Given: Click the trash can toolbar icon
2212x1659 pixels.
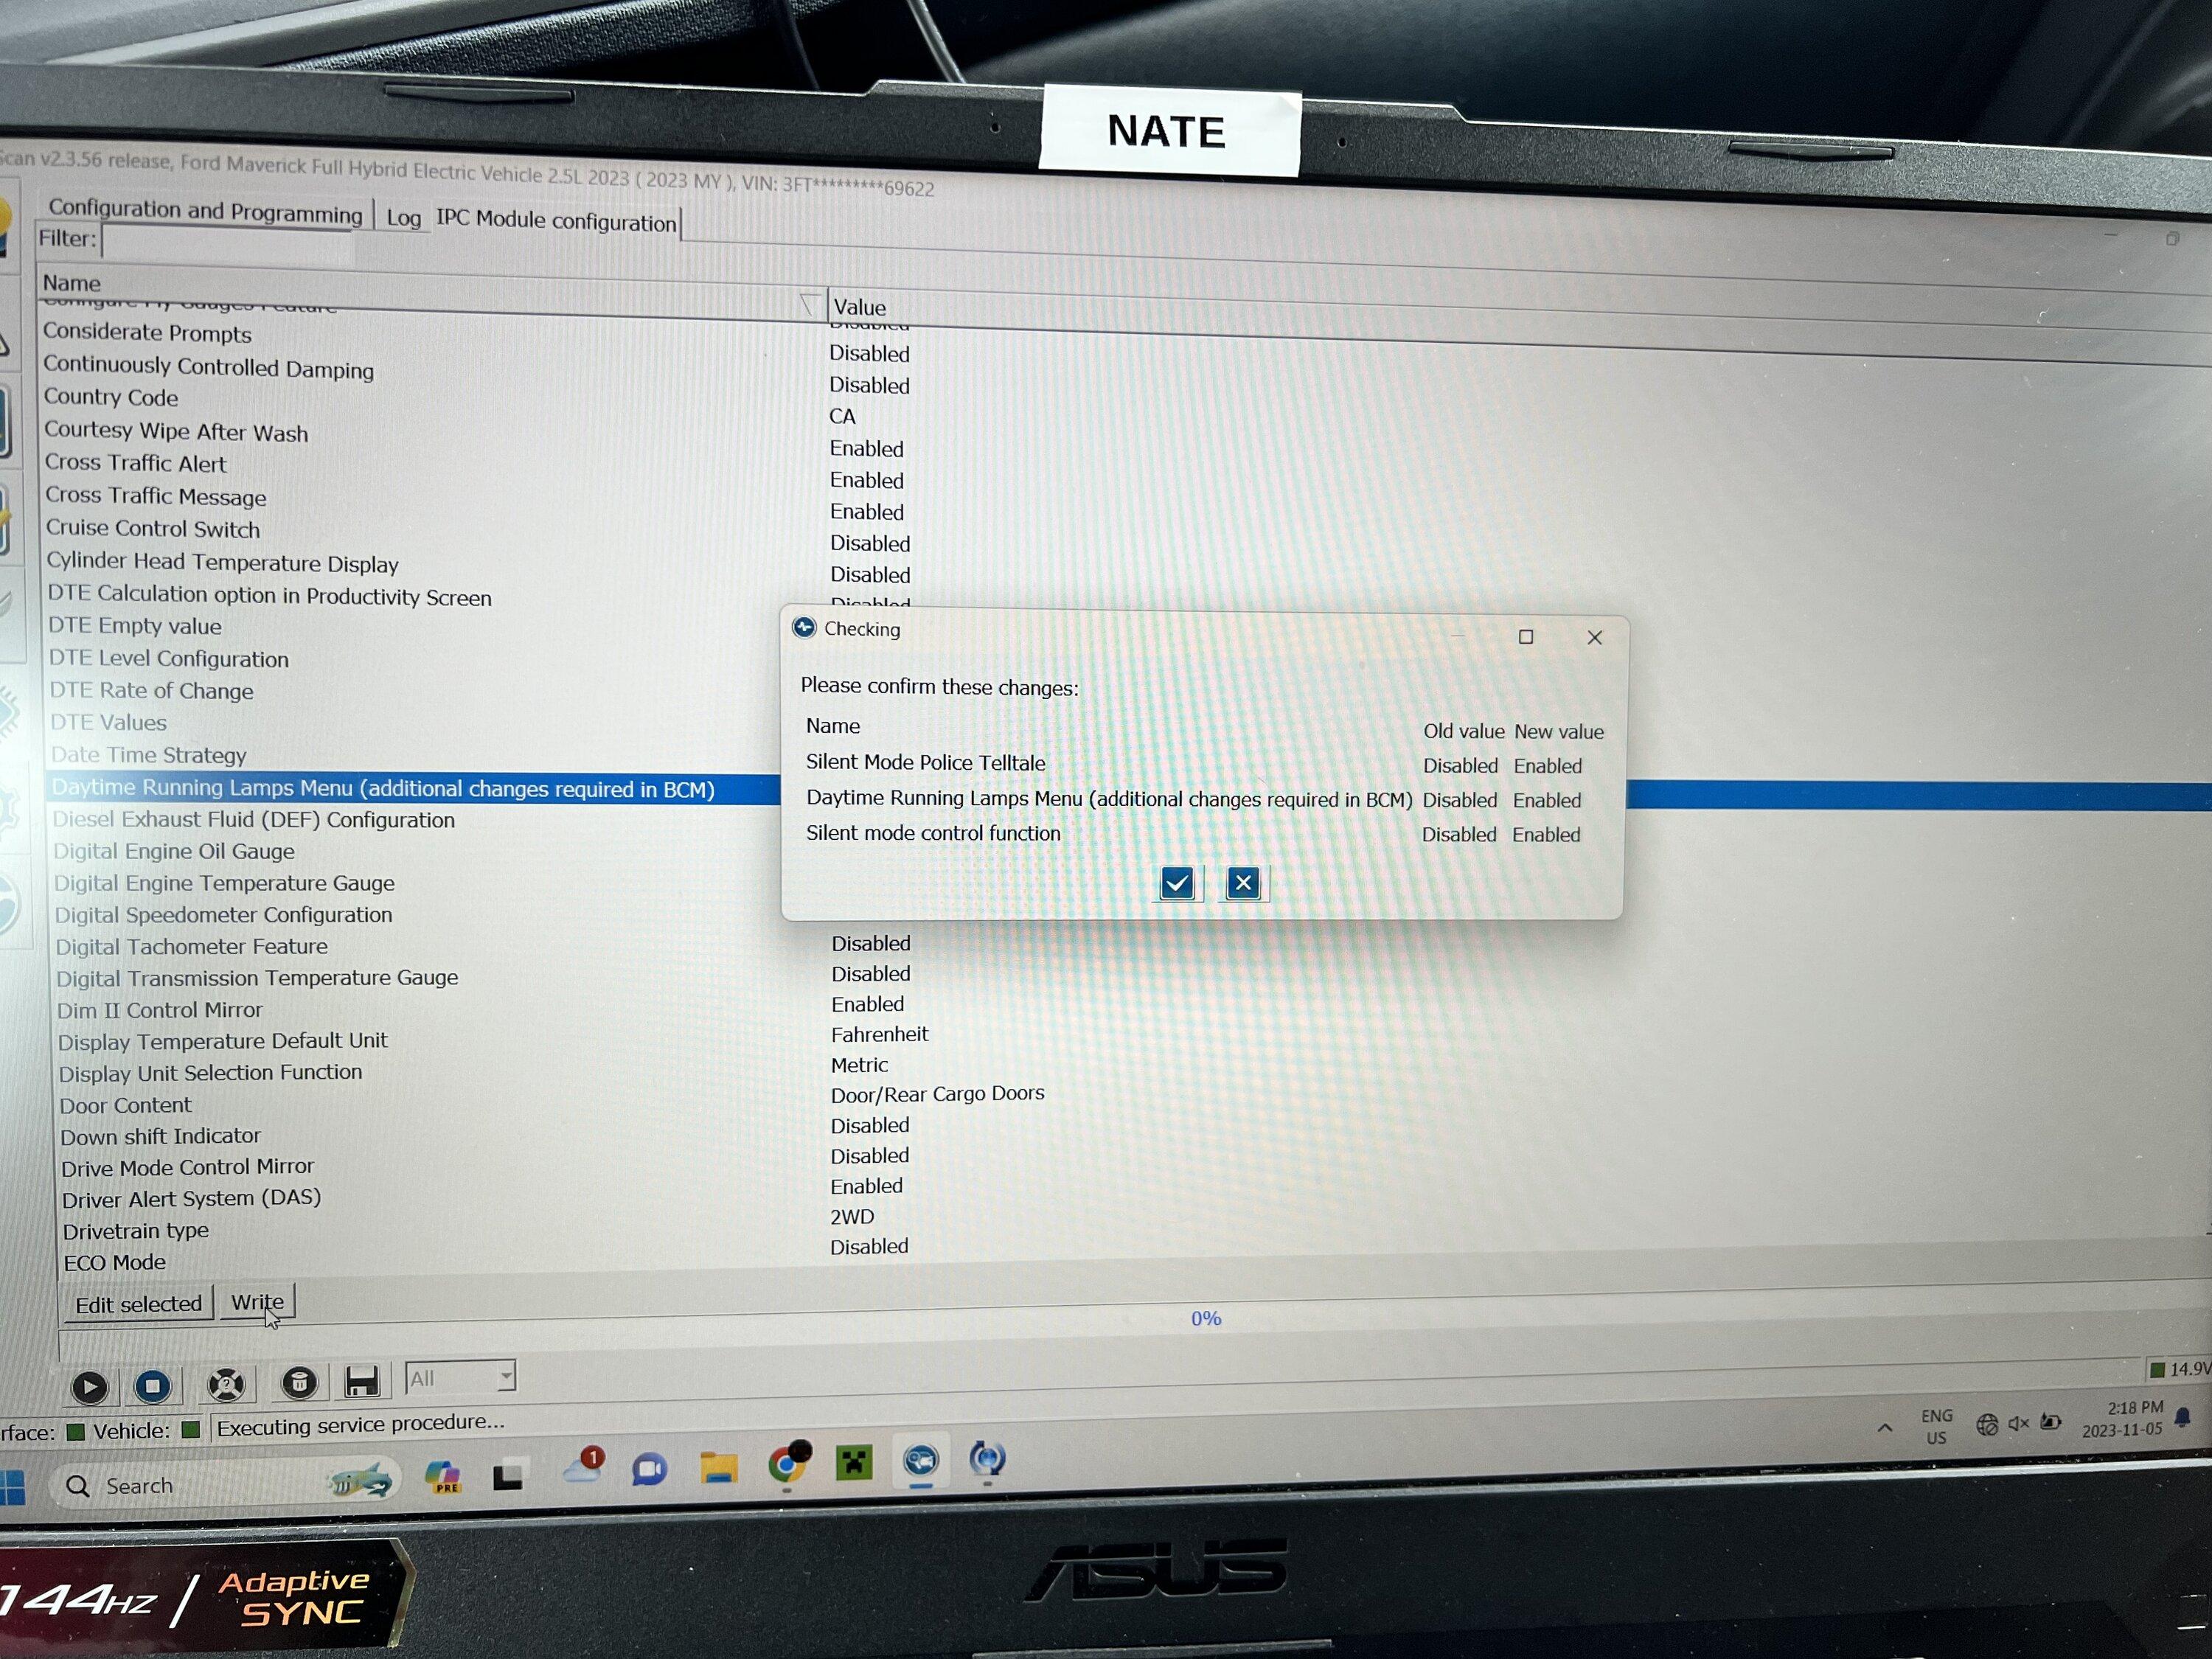Looking at the screenshot, I should (x=299, y=1382).
